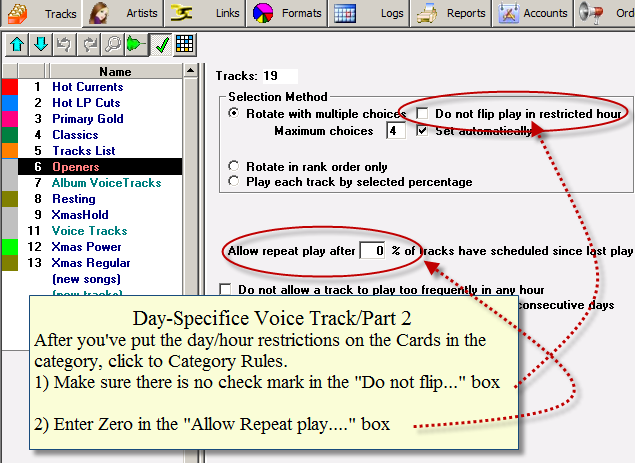Image resolution: width=635 pixels, height=463 pixels.
Task: Open the Formats tab
Action: coord(287,13)
